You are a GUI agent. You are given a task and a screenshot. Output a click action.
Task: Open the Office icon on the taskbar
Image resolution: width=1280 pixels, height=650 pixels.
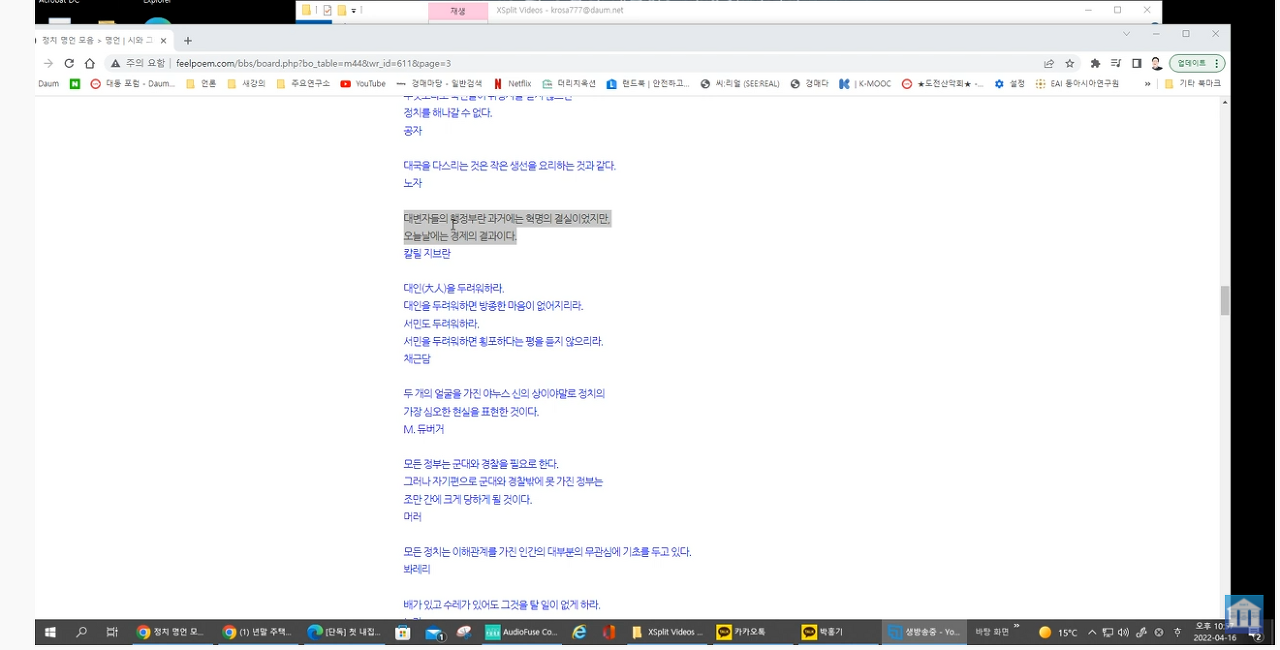(x=608, y=632)
